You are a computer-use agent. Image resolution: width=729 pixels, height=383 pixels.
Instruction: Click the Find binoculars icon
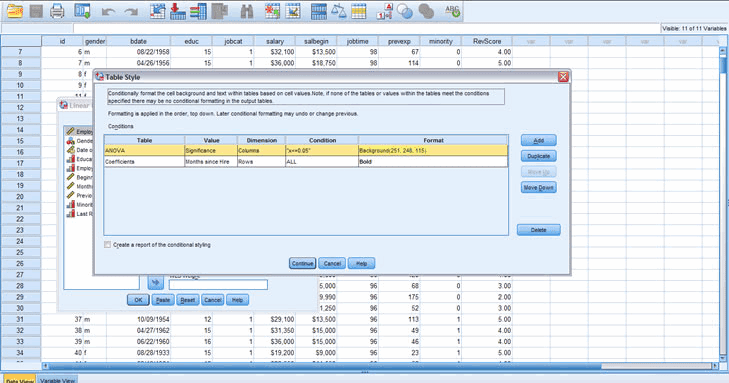246,11
